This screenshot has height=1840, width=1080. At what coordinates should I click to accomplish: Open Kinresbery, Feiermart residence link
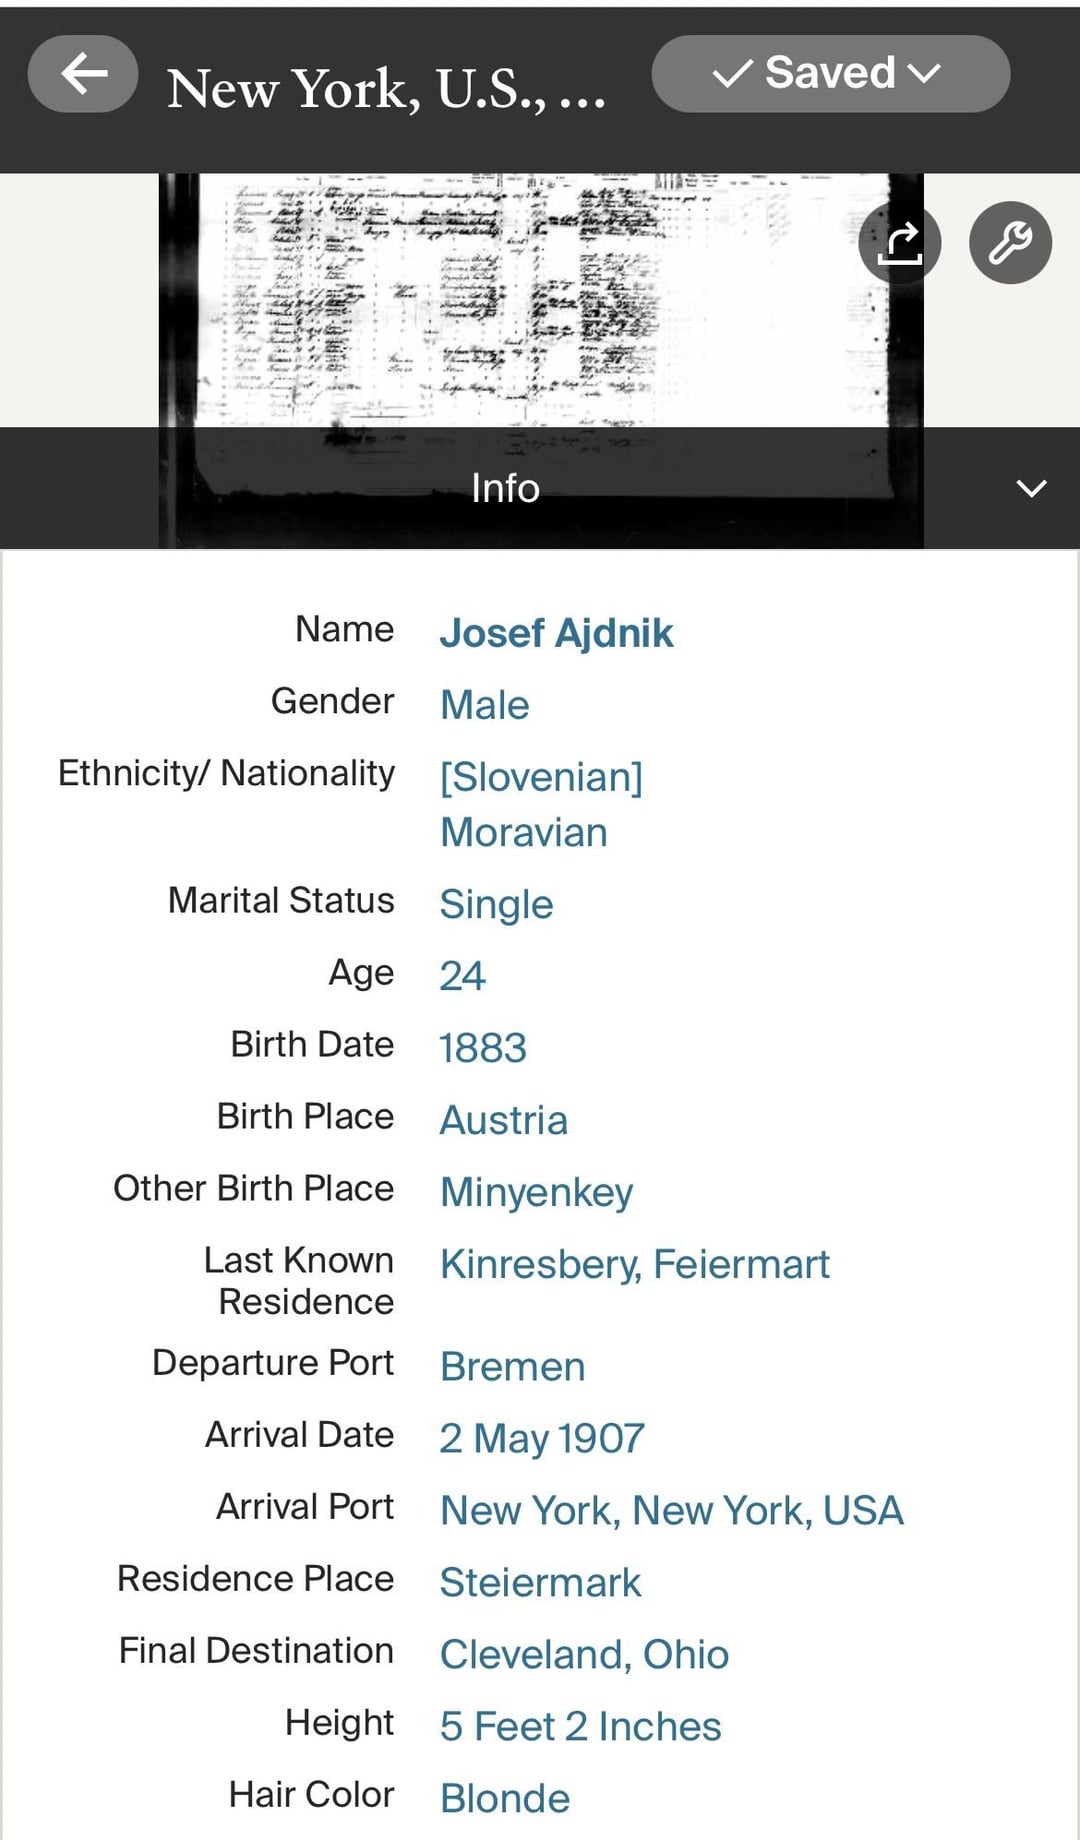pos(635,1264)
